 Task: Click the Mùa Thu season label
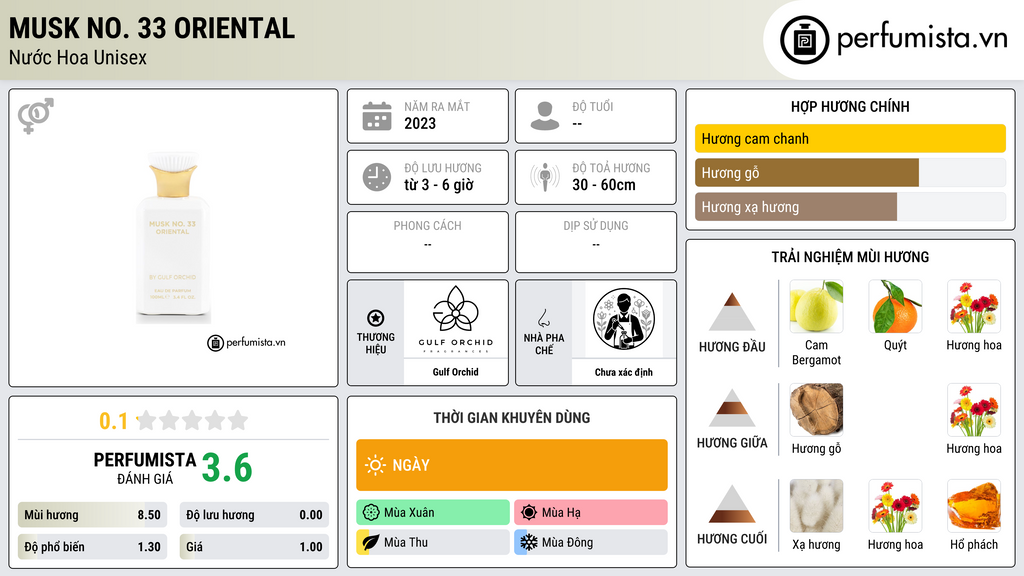(406, 542)
